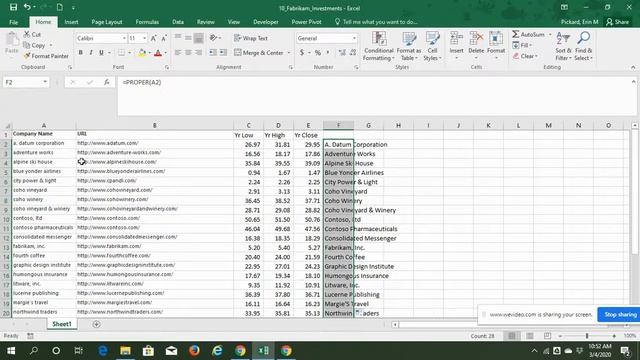The width and height of the screenshot is (640, 360).
Task: Toggle align text left
Action: [x=178, y=53]
